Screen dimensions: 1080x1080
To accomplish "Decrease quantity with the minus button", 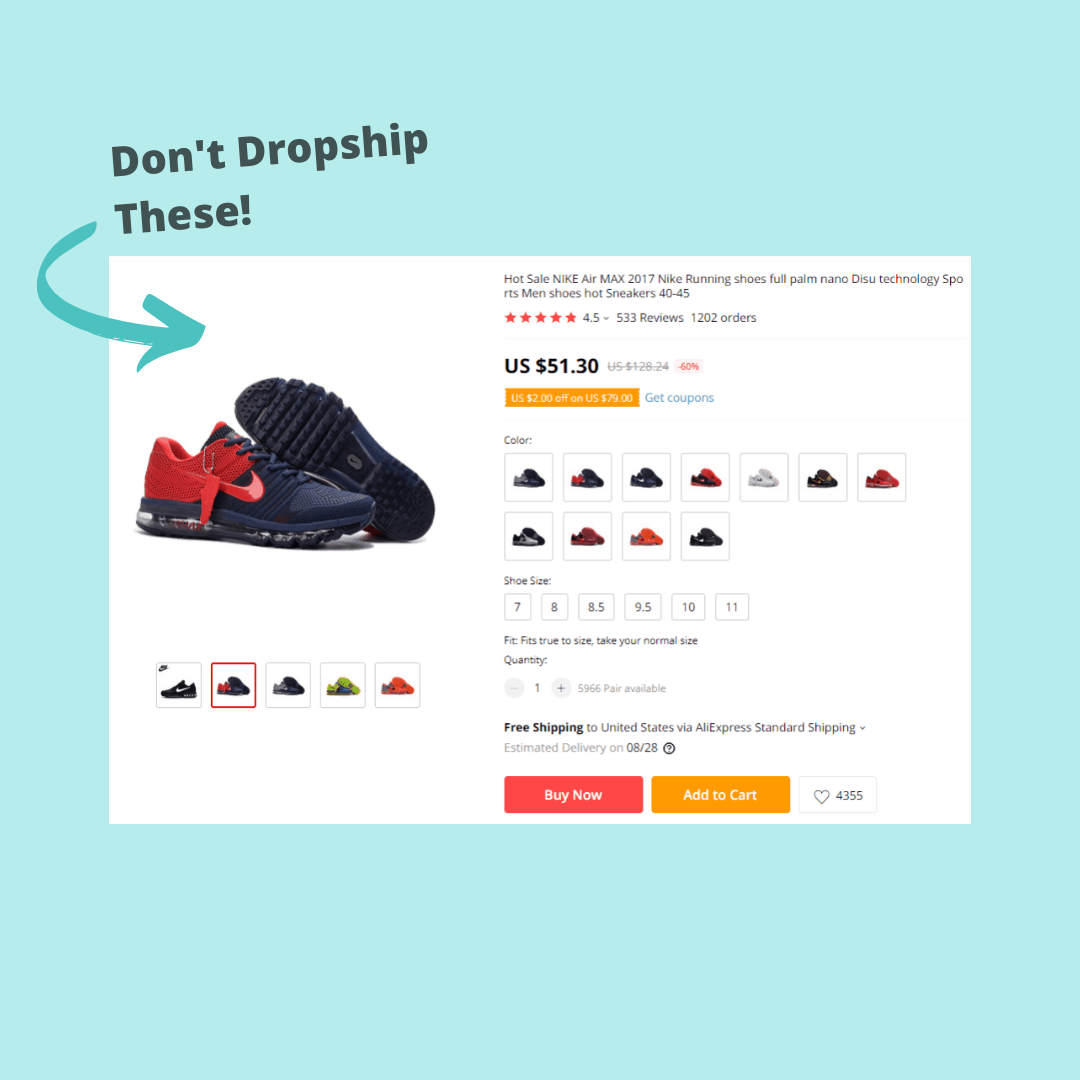I will (515, 688).
